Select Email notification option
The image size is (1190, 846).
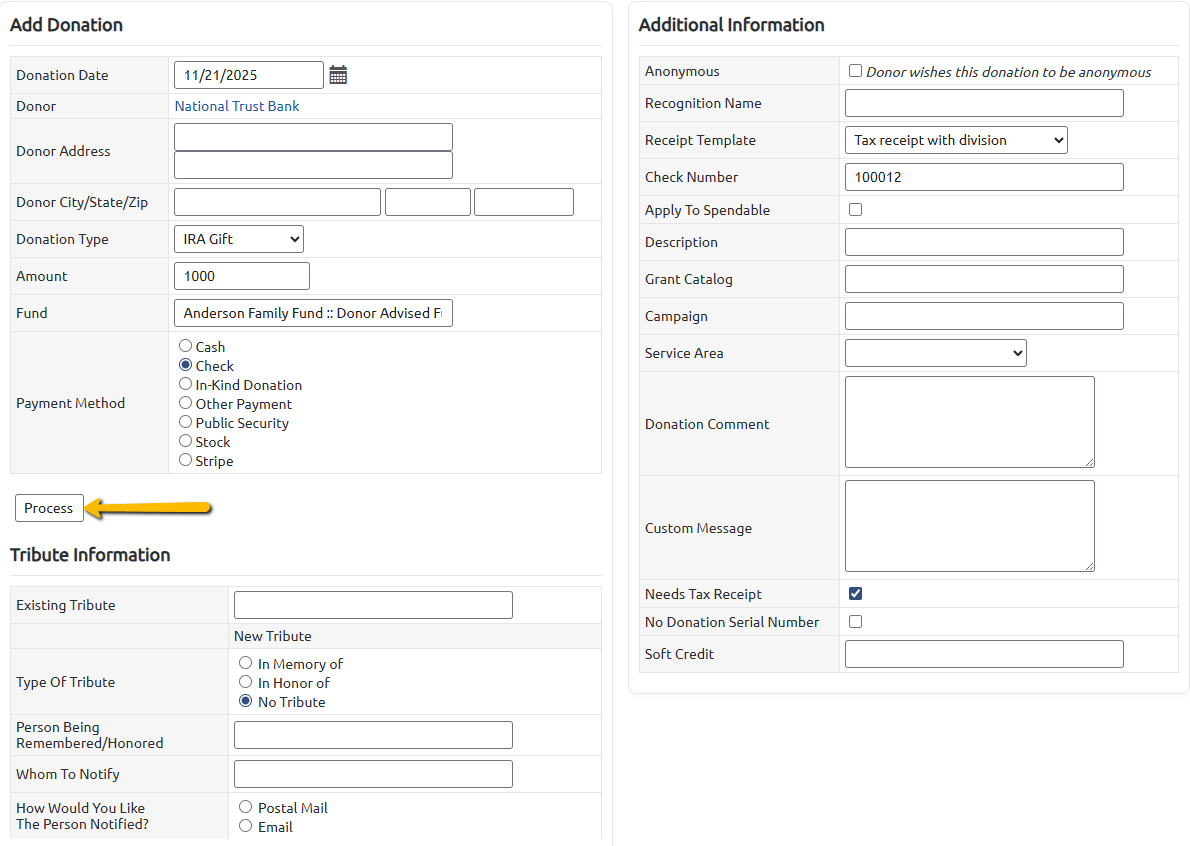pyautogui.click(x=245, y=826)
